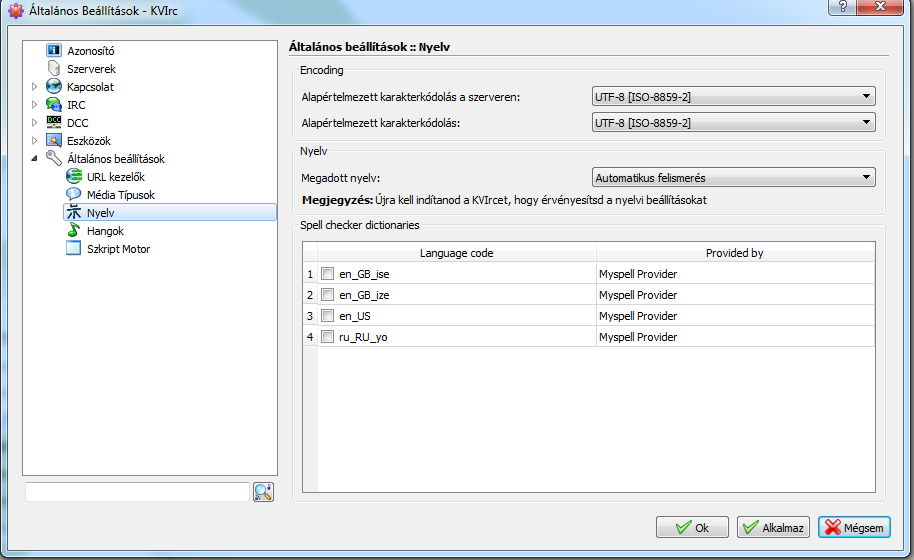Expand the IRC tree node
The width and height of the screenshot is (914, 560).
tap(34, 105)
